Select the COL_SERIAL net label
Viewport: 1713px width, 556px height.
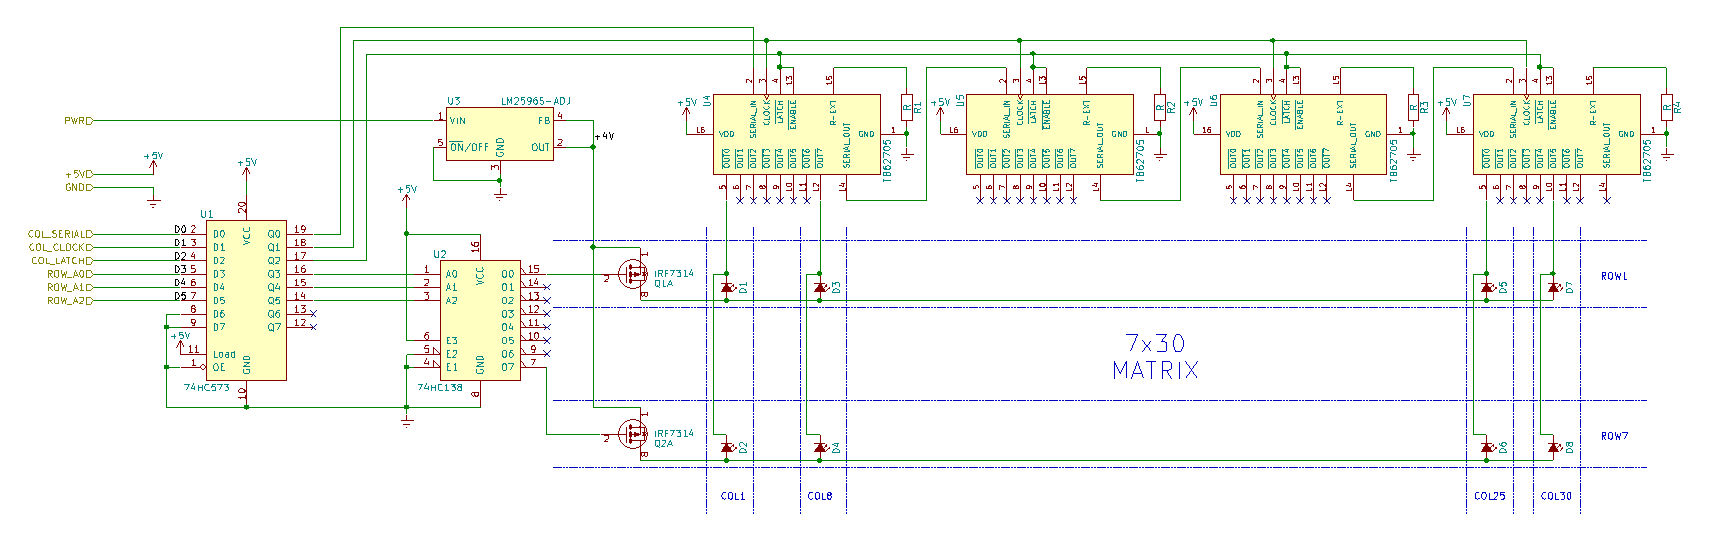coord(60,234)
